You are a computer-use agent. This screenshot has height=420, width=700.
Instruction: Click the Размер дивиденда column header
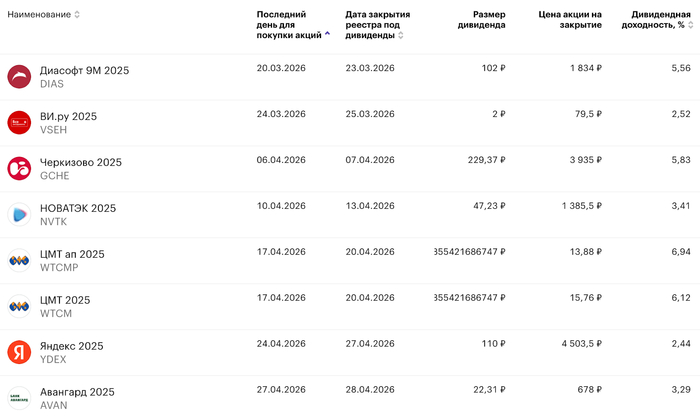click(482, 19)
